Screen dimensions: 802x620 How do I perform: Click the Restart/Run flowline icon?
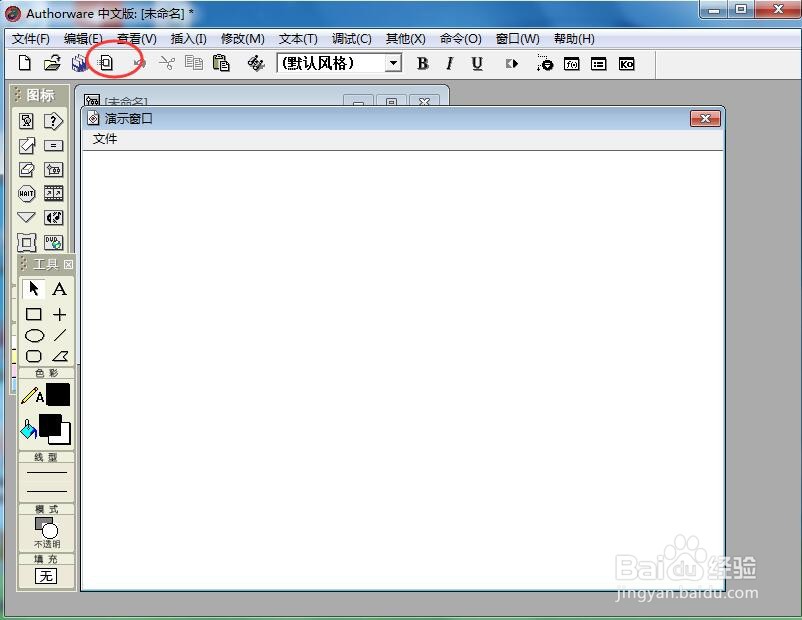click(x=511, y=63)
